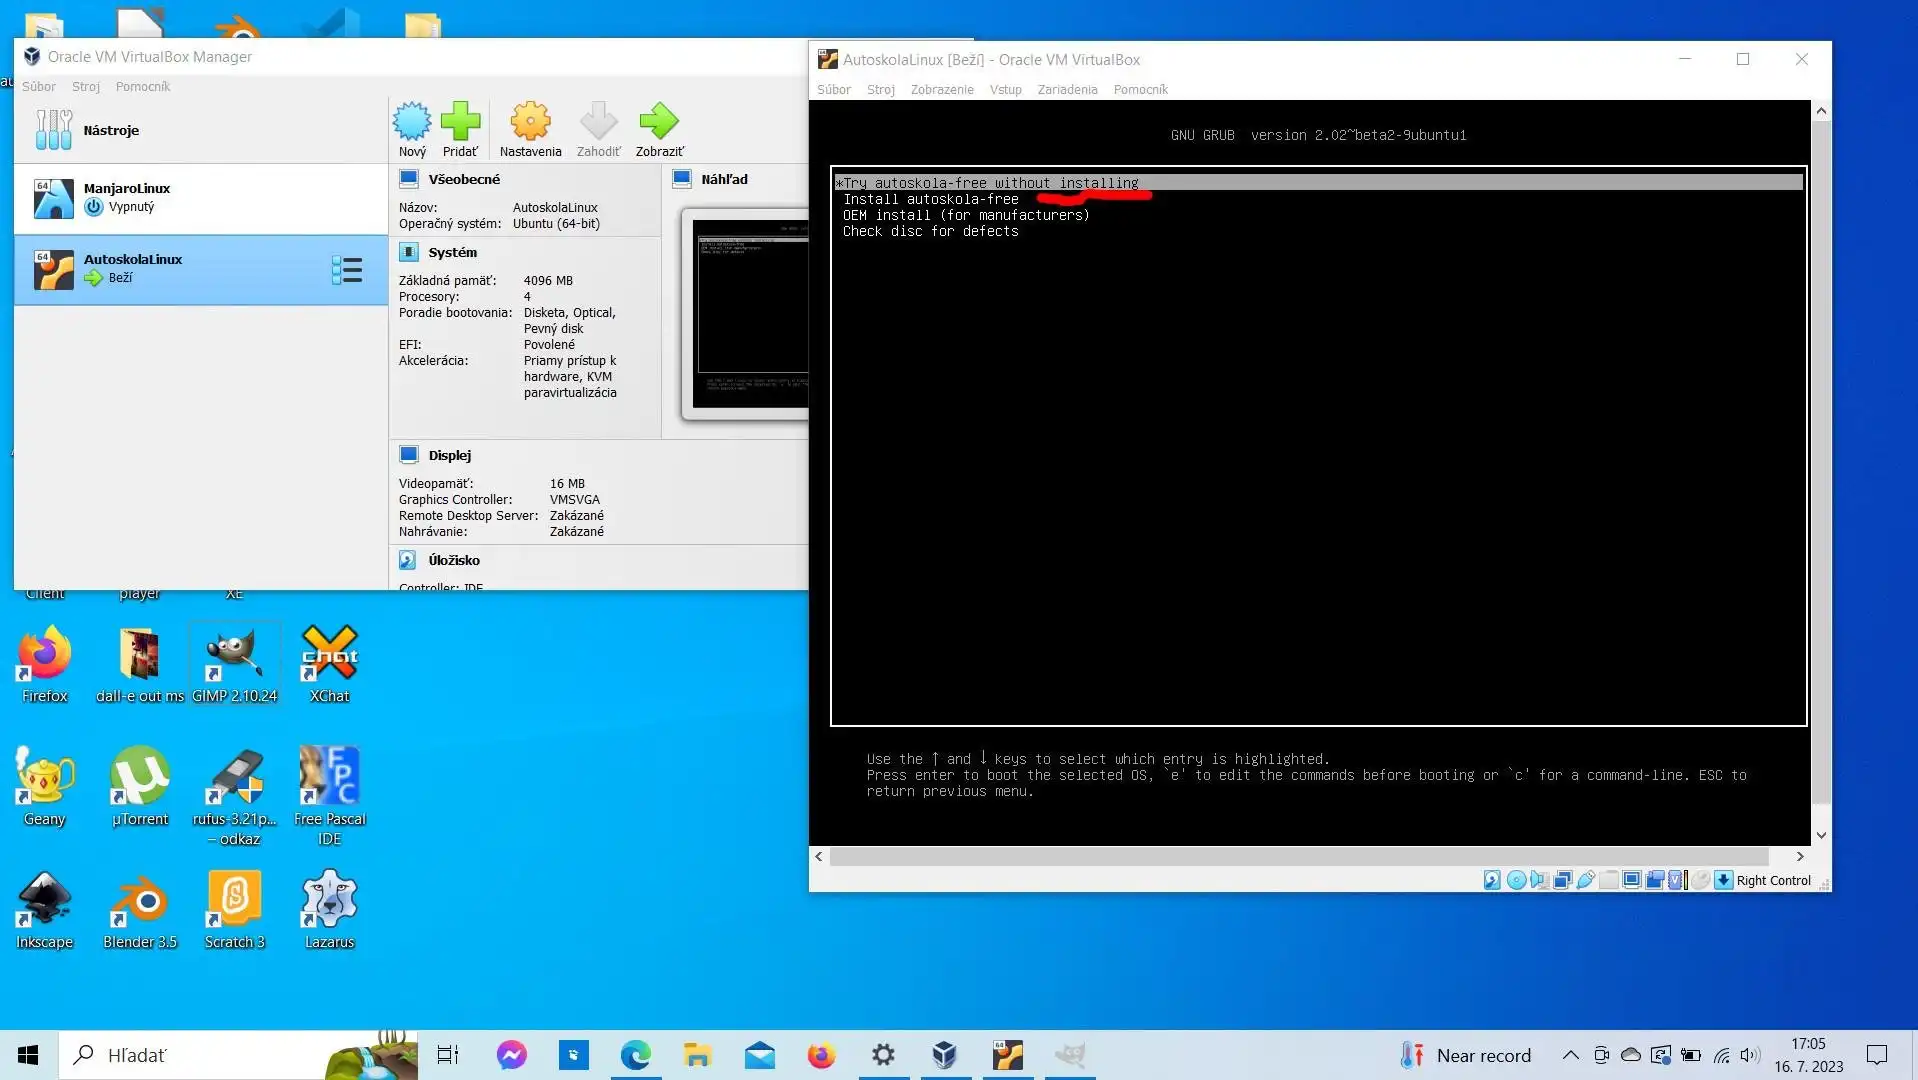Click Displej section header in details

(x=450, y=455)
